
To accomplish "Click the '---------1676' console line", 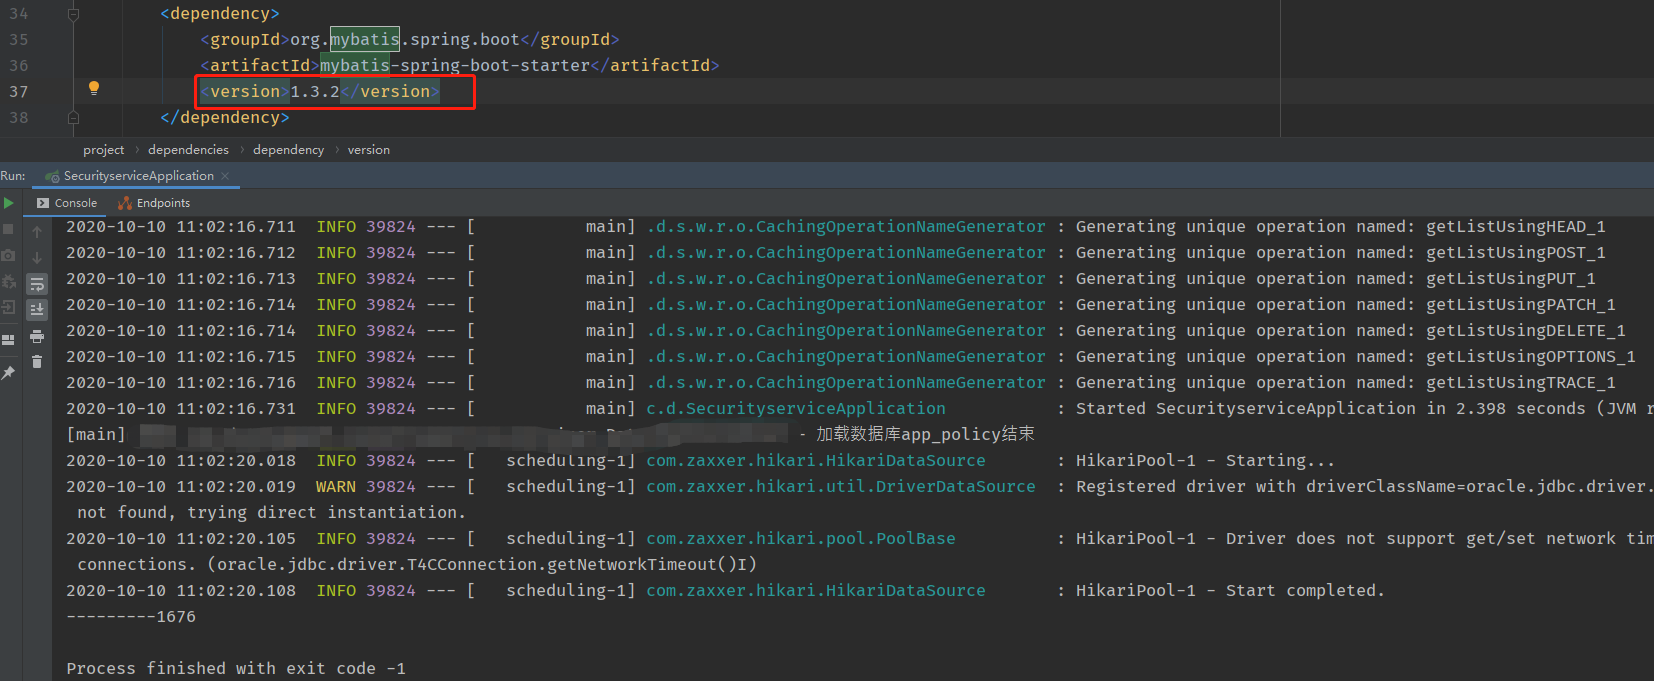I will 131,616.
